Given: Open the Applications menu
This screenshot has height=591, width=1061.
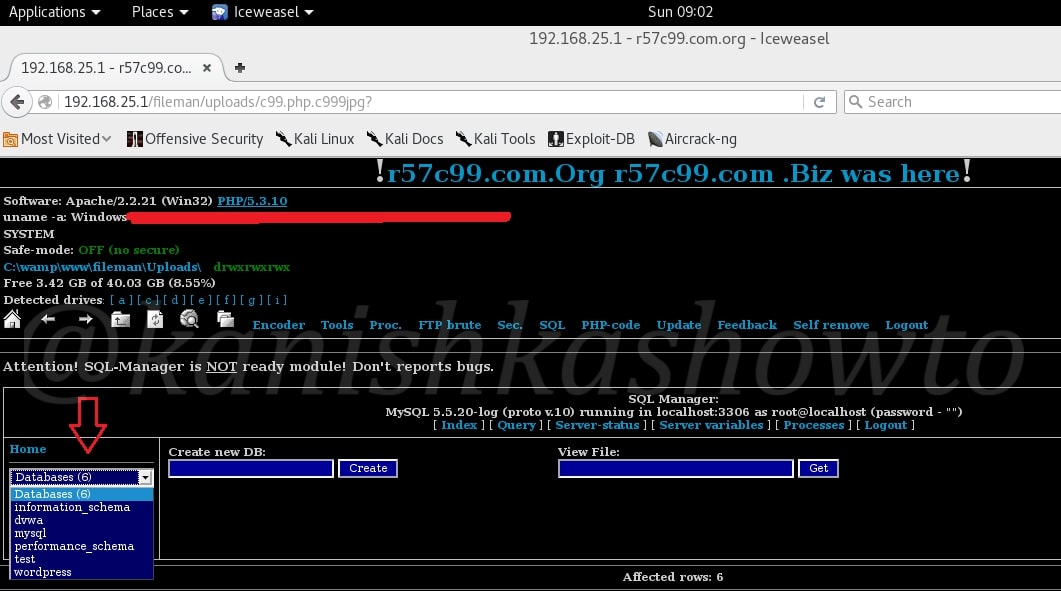Looking at the screenshot, I should [x=54, y=12].
